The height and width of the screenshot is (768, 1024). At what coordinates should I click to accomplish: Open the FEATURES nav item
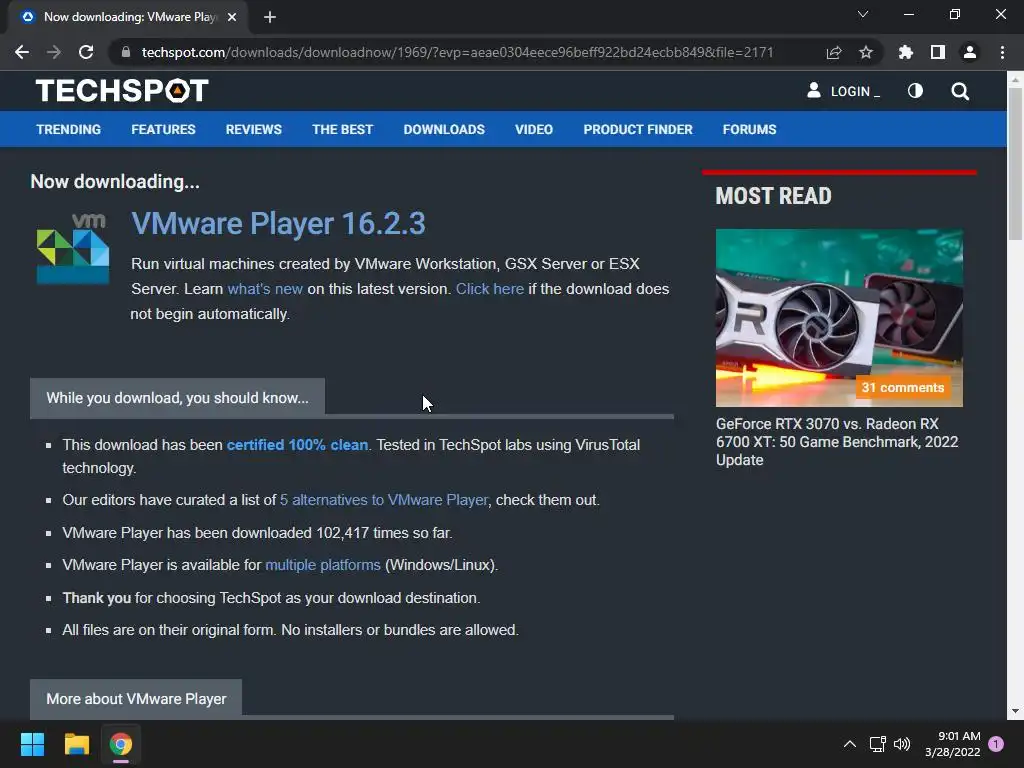click(163, 129)
